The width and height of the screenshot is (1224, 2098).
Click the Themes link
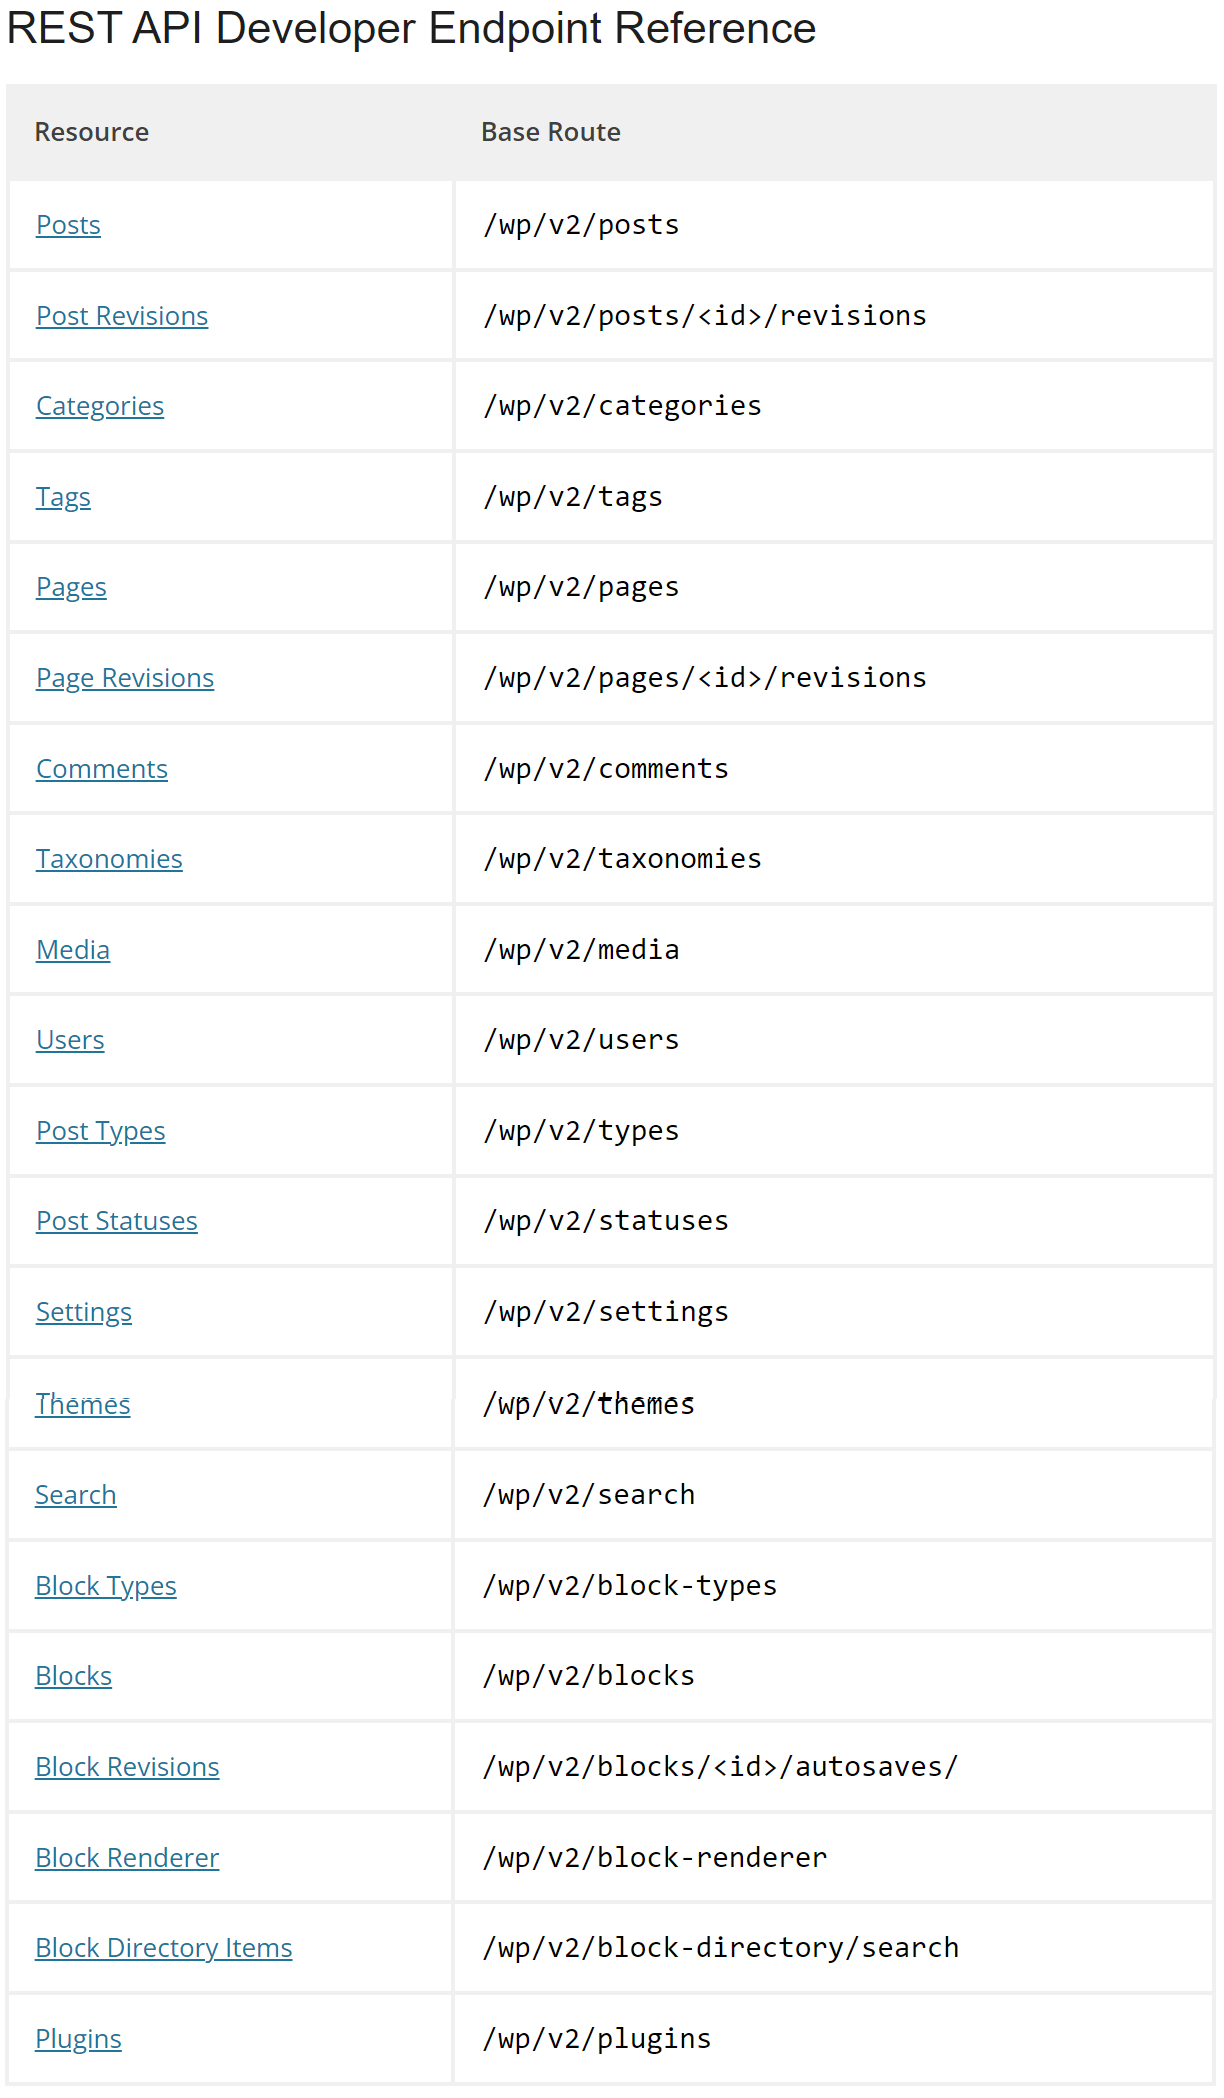(83, 1405)
